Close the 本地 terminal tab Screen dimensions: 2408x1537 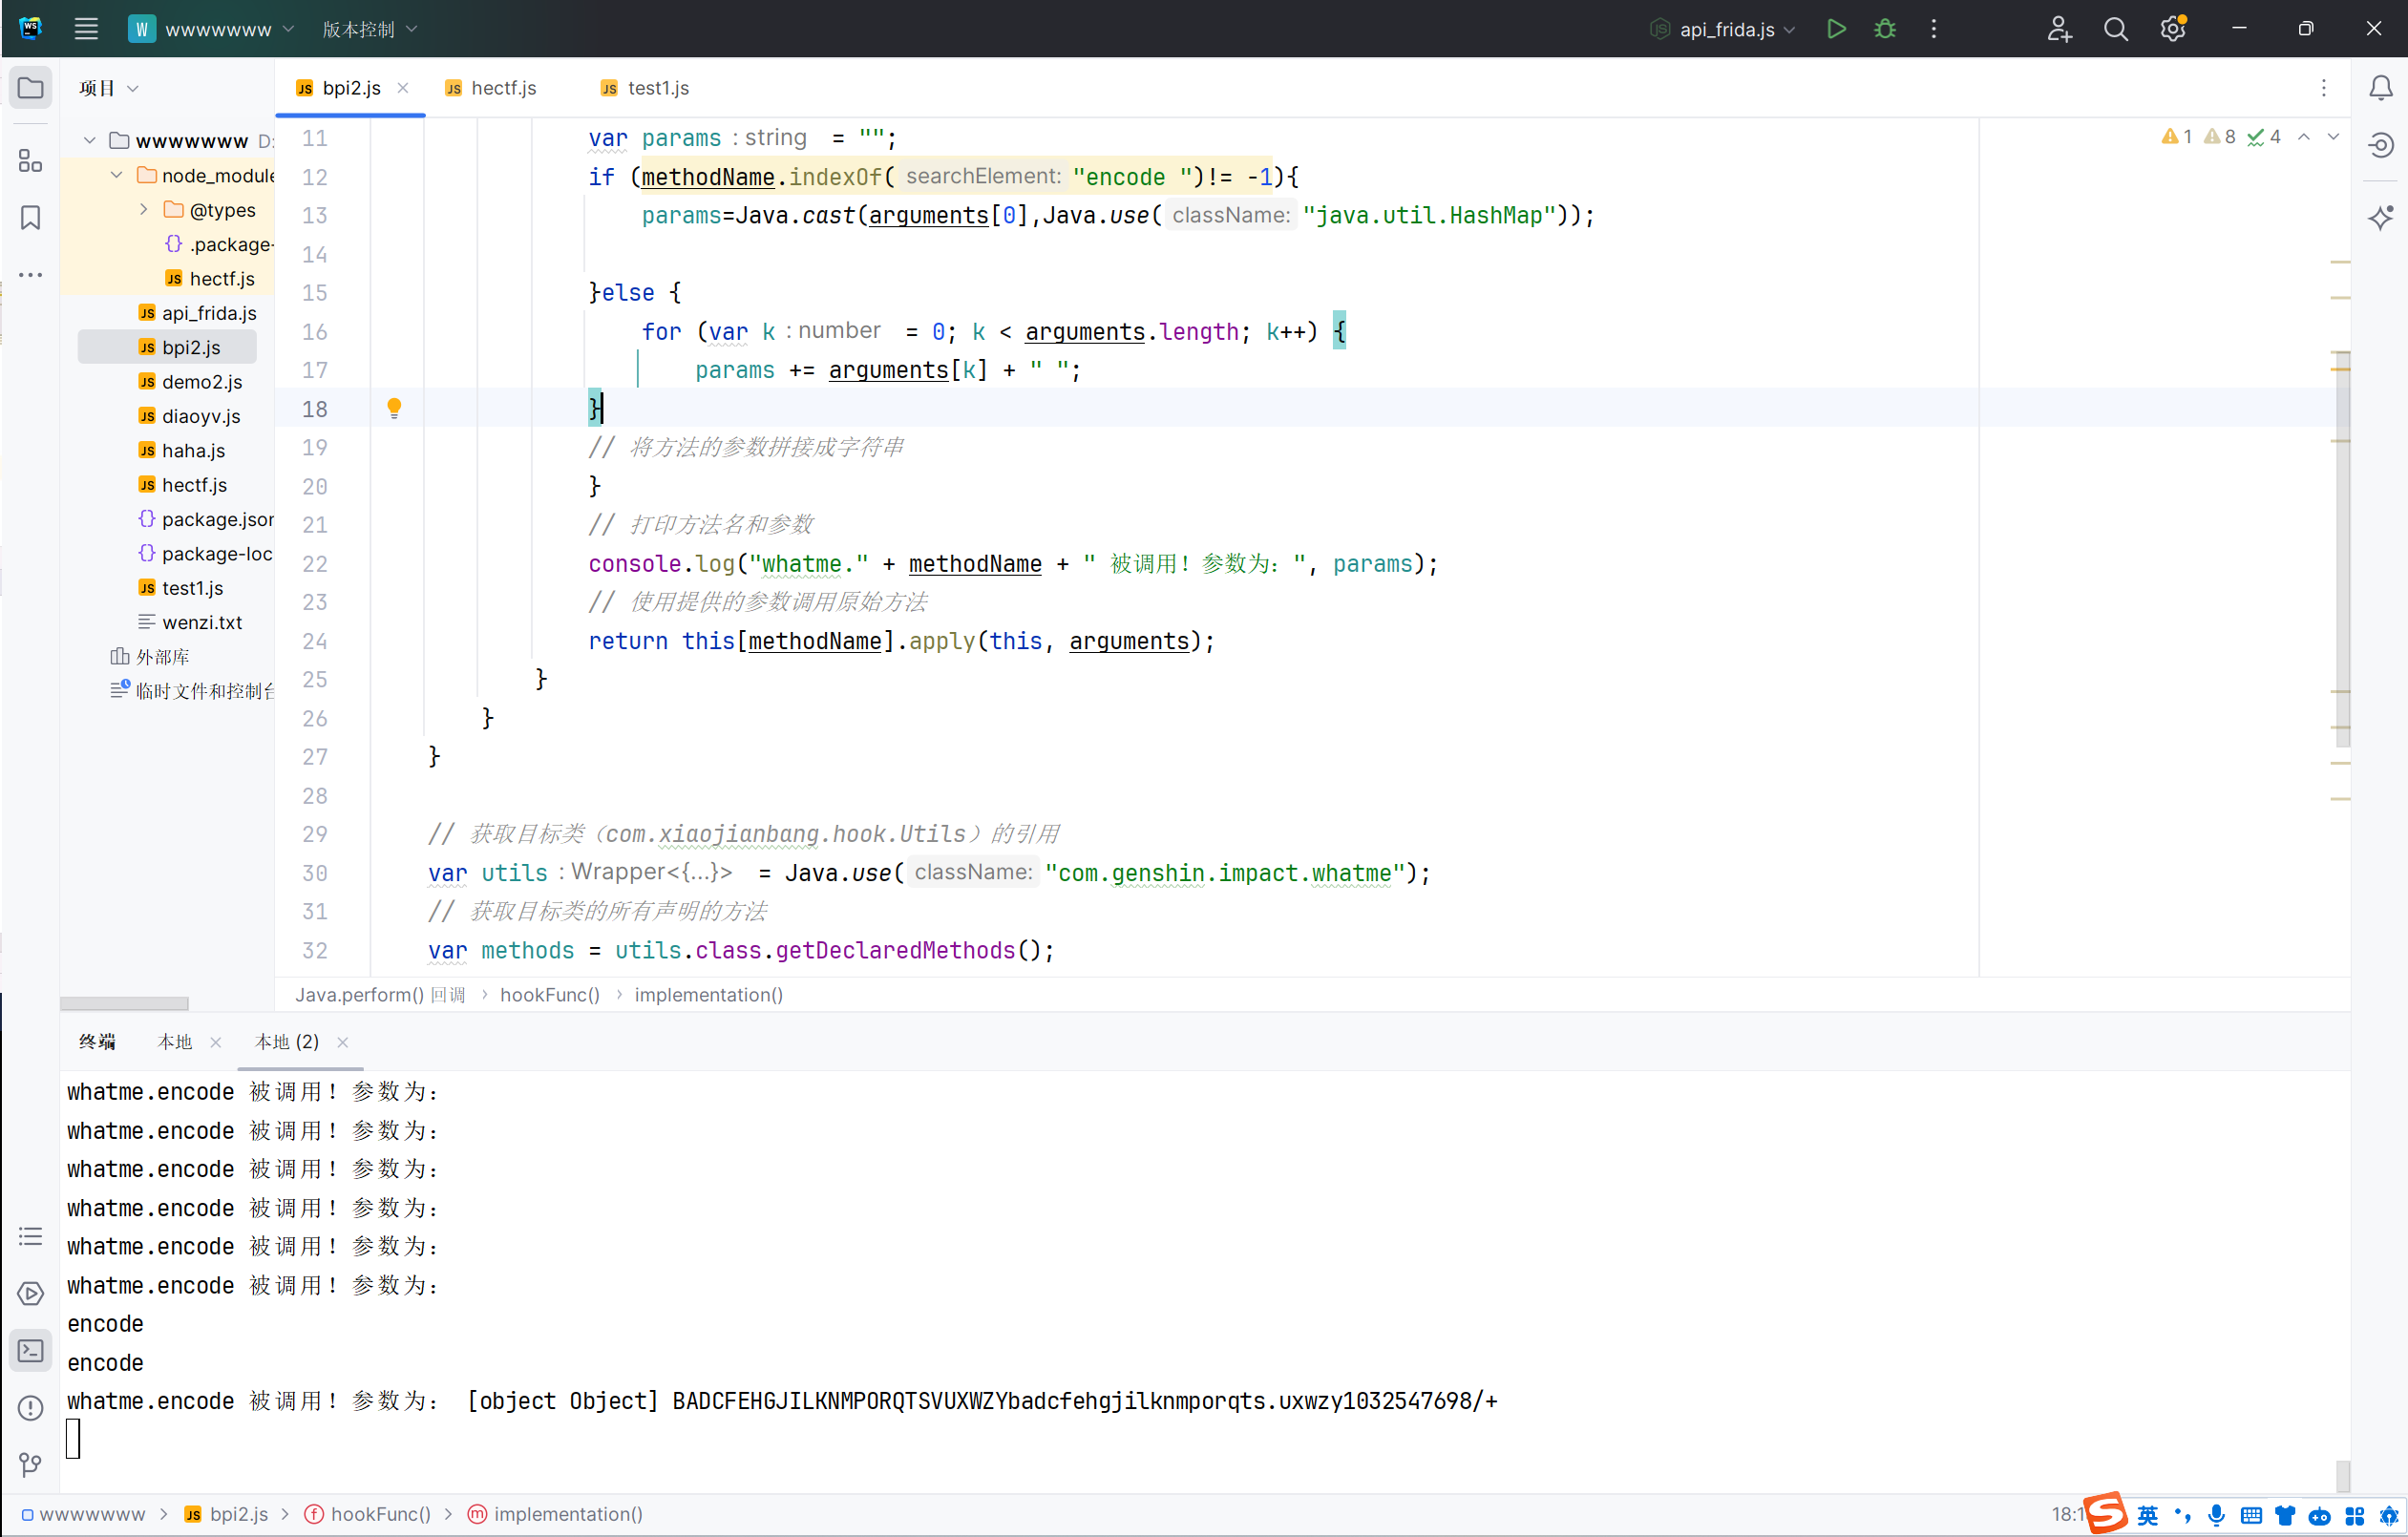215,1042
